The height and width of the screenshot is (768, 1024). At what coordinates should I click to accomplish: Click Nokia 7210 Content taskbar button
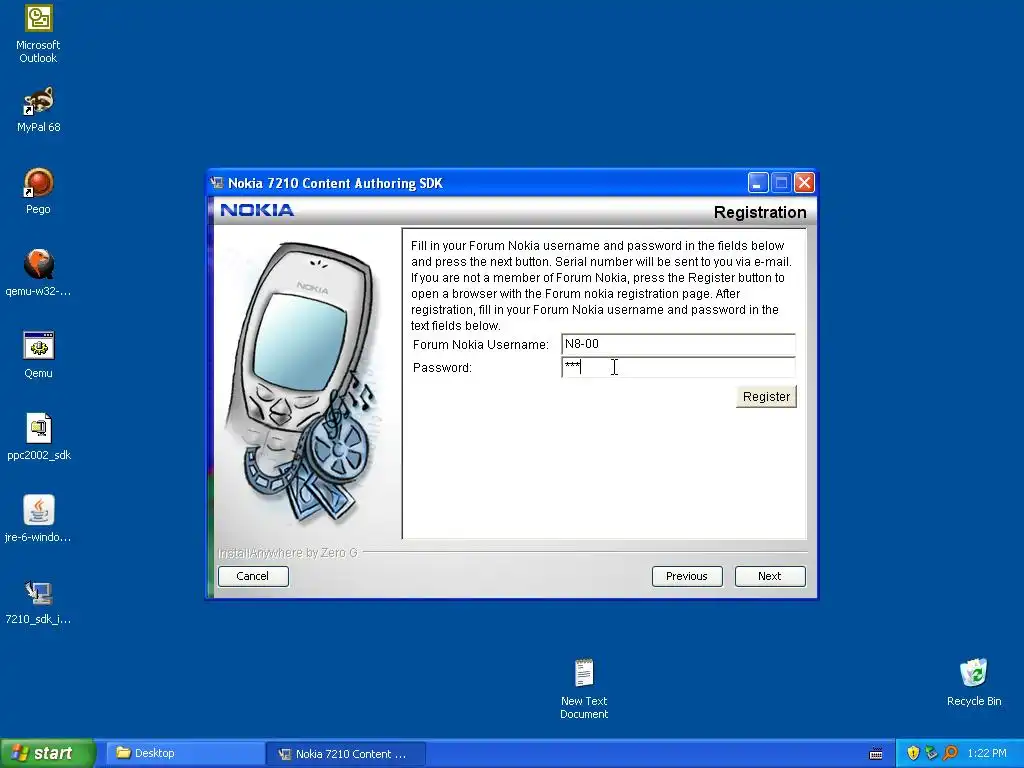pos(346,754)
